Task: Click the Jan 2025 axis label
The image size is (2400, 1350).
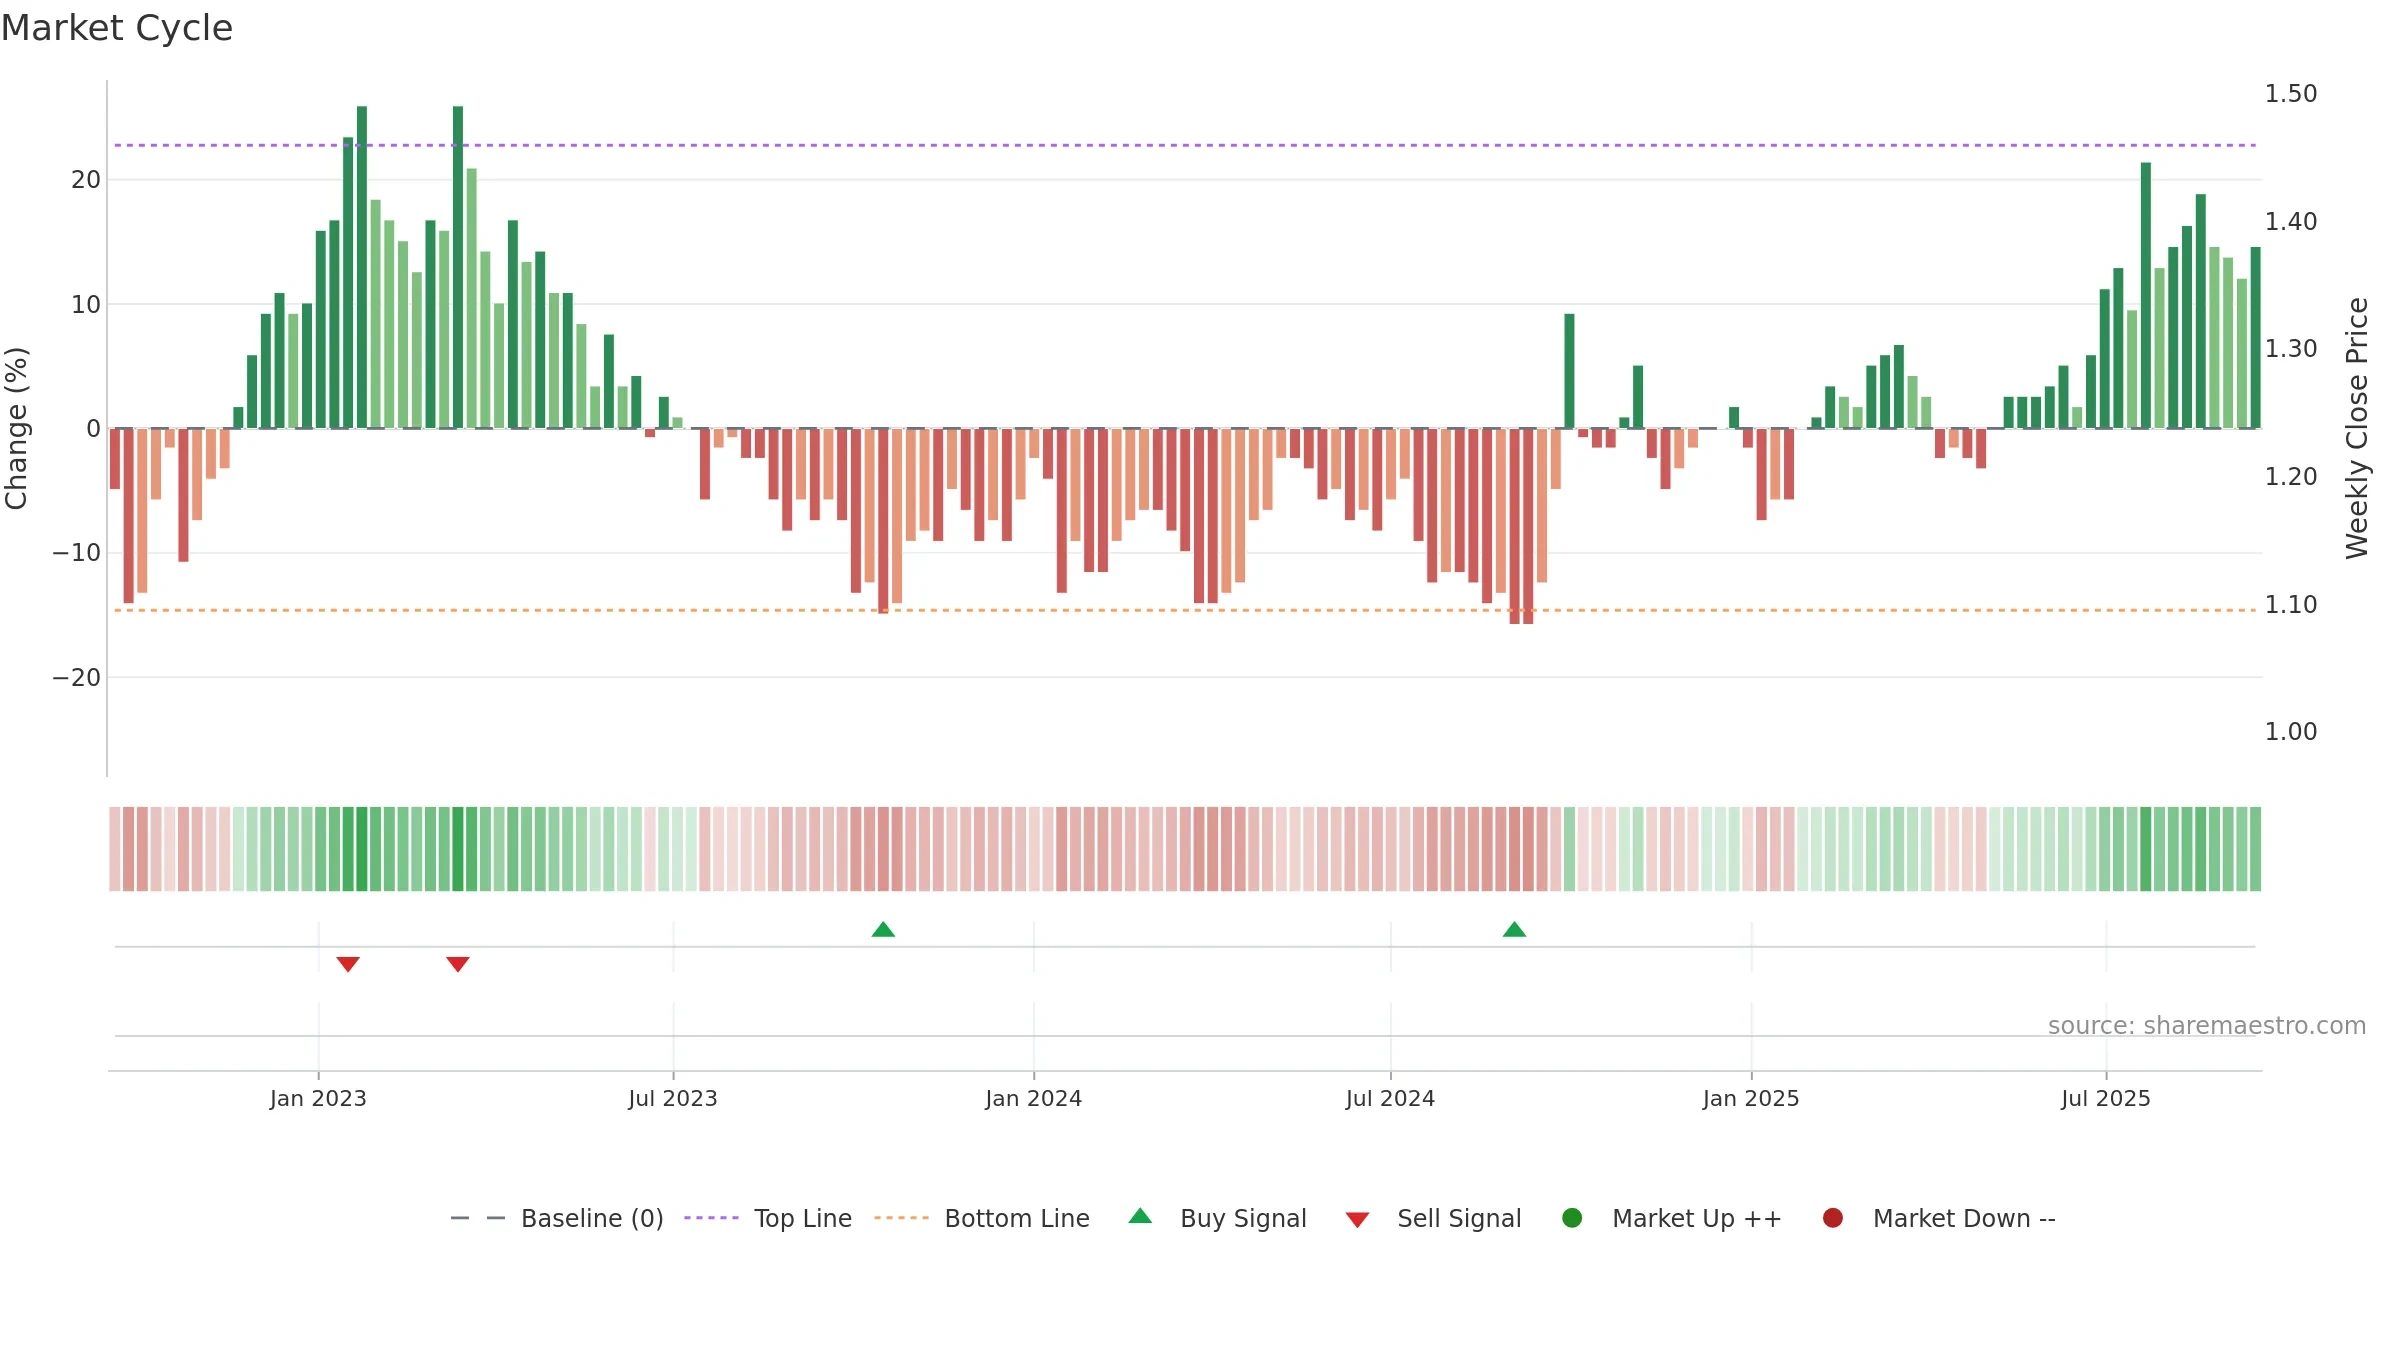Action: 1751,1099
